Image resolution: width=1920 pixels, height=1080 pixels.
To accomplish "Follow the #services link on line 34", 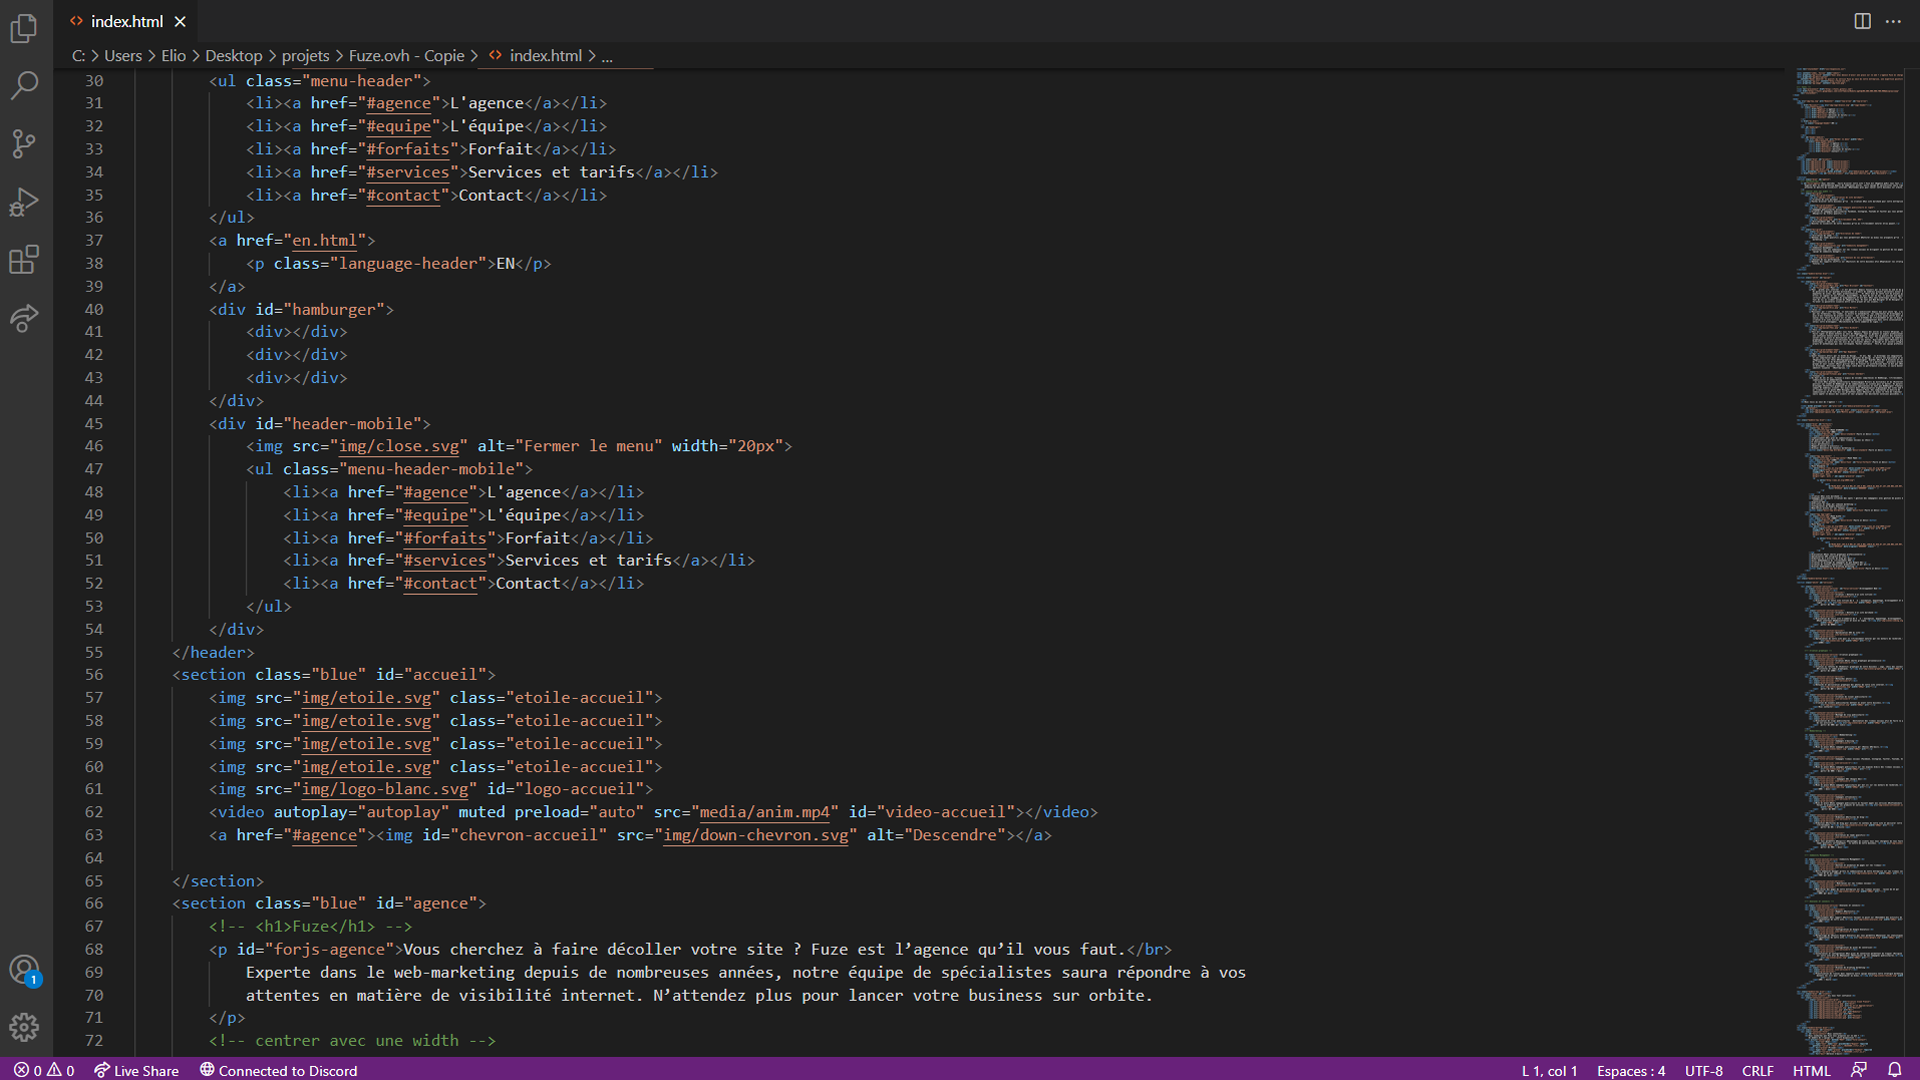I will point(408,172).
